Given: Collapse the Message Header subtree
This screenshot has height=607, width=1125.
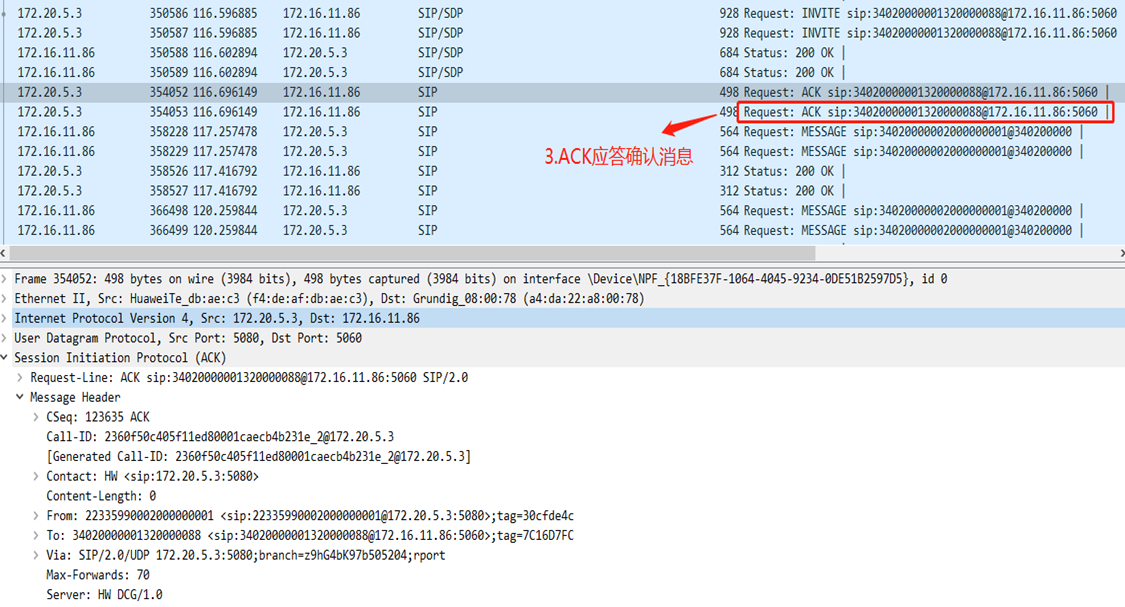Looking at the screenshot, I should tap(22, 397).
